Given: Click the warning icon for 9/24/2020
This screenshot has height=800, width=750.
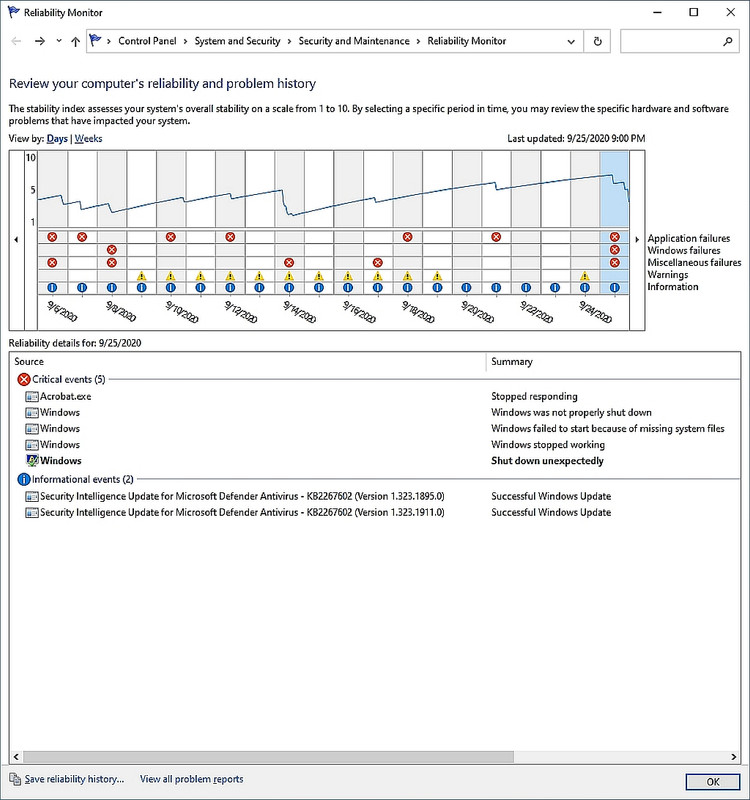Looking at the screenshot, I should click(585, 276).
